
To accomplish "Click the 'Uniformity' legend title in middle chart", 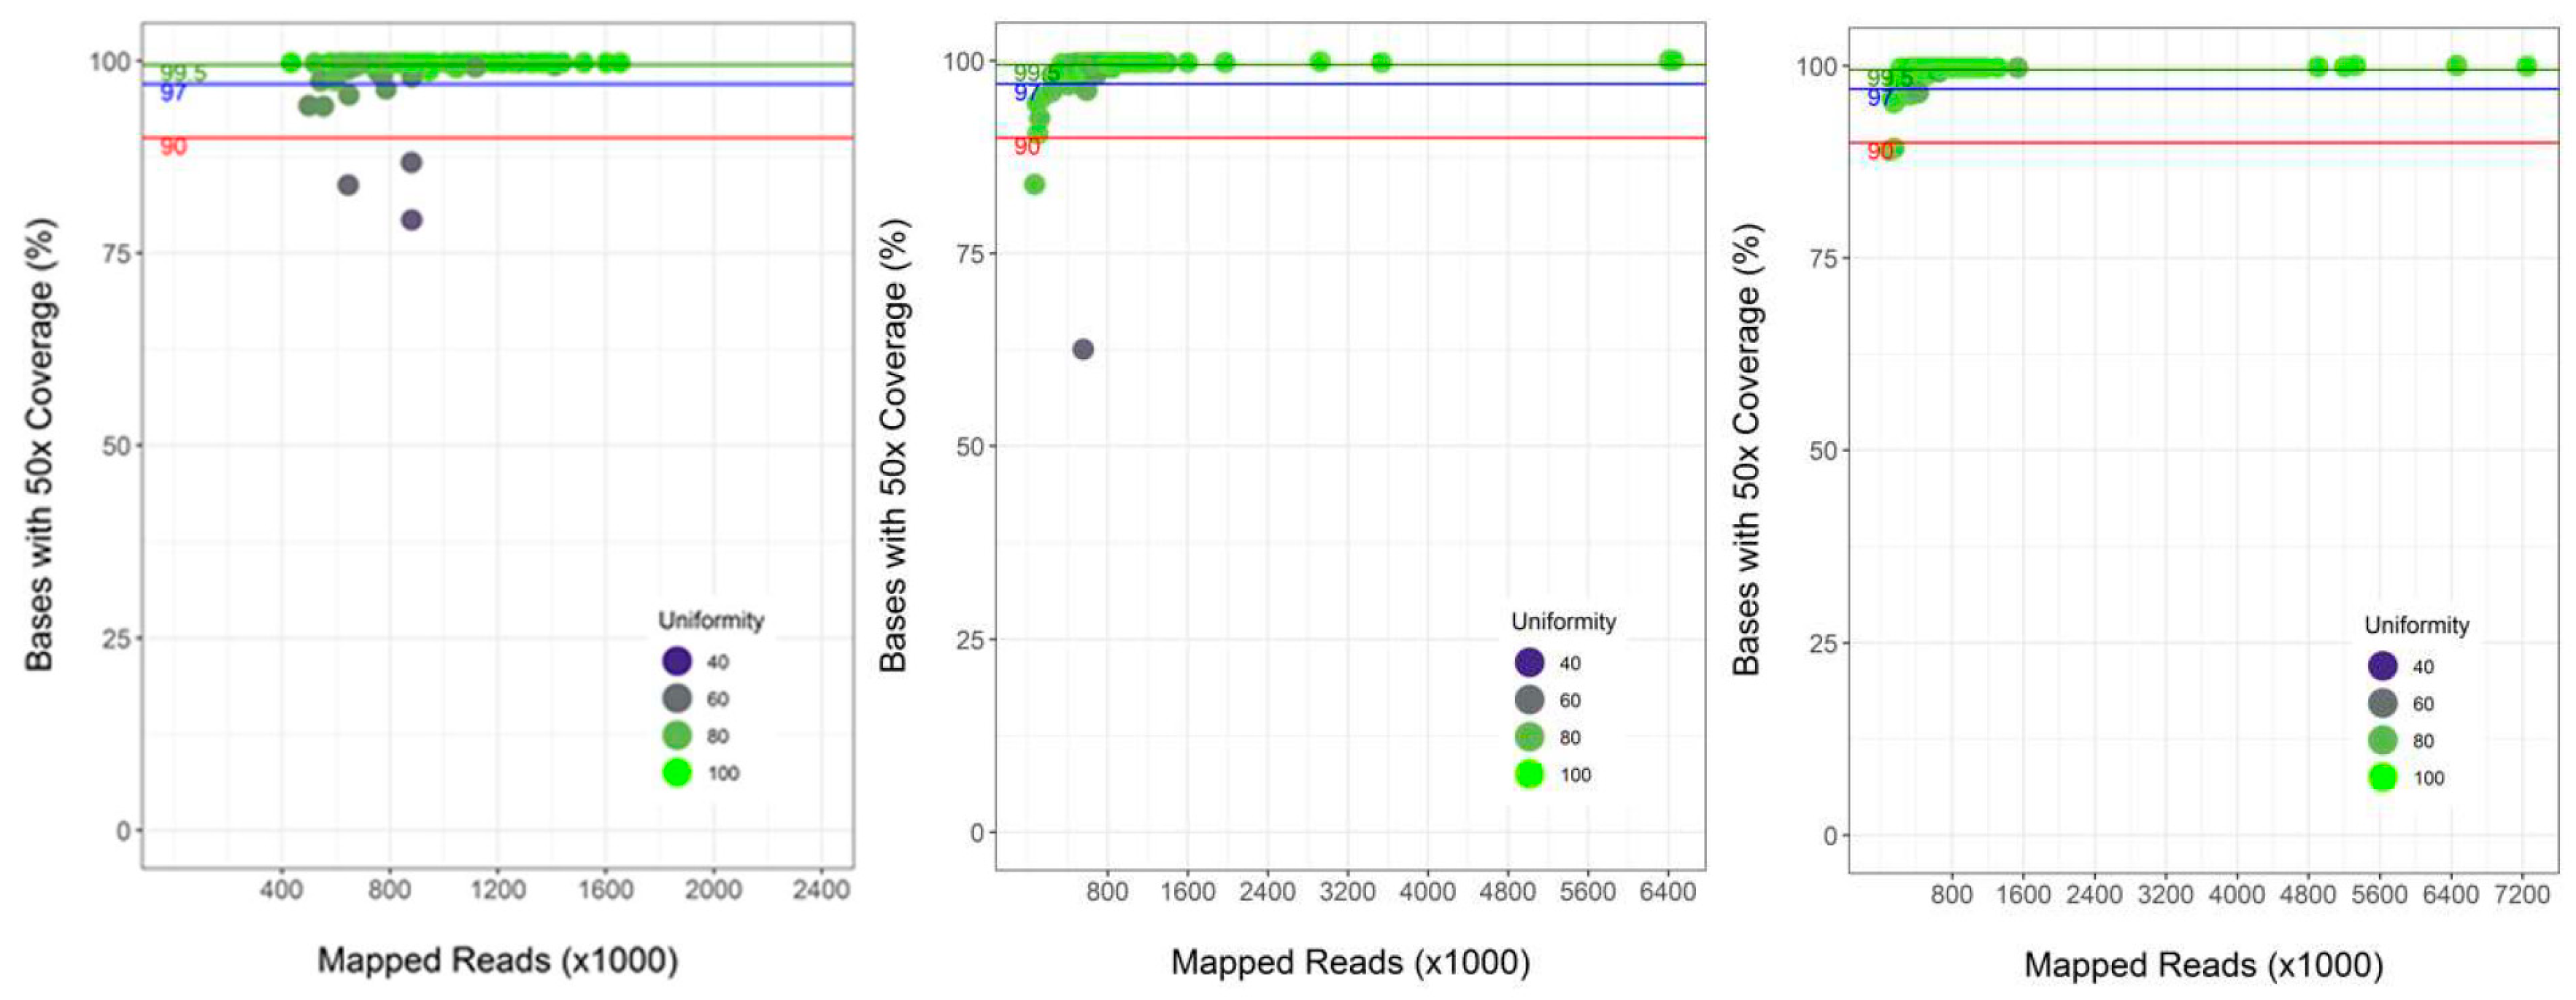I will coord(1563,621).
